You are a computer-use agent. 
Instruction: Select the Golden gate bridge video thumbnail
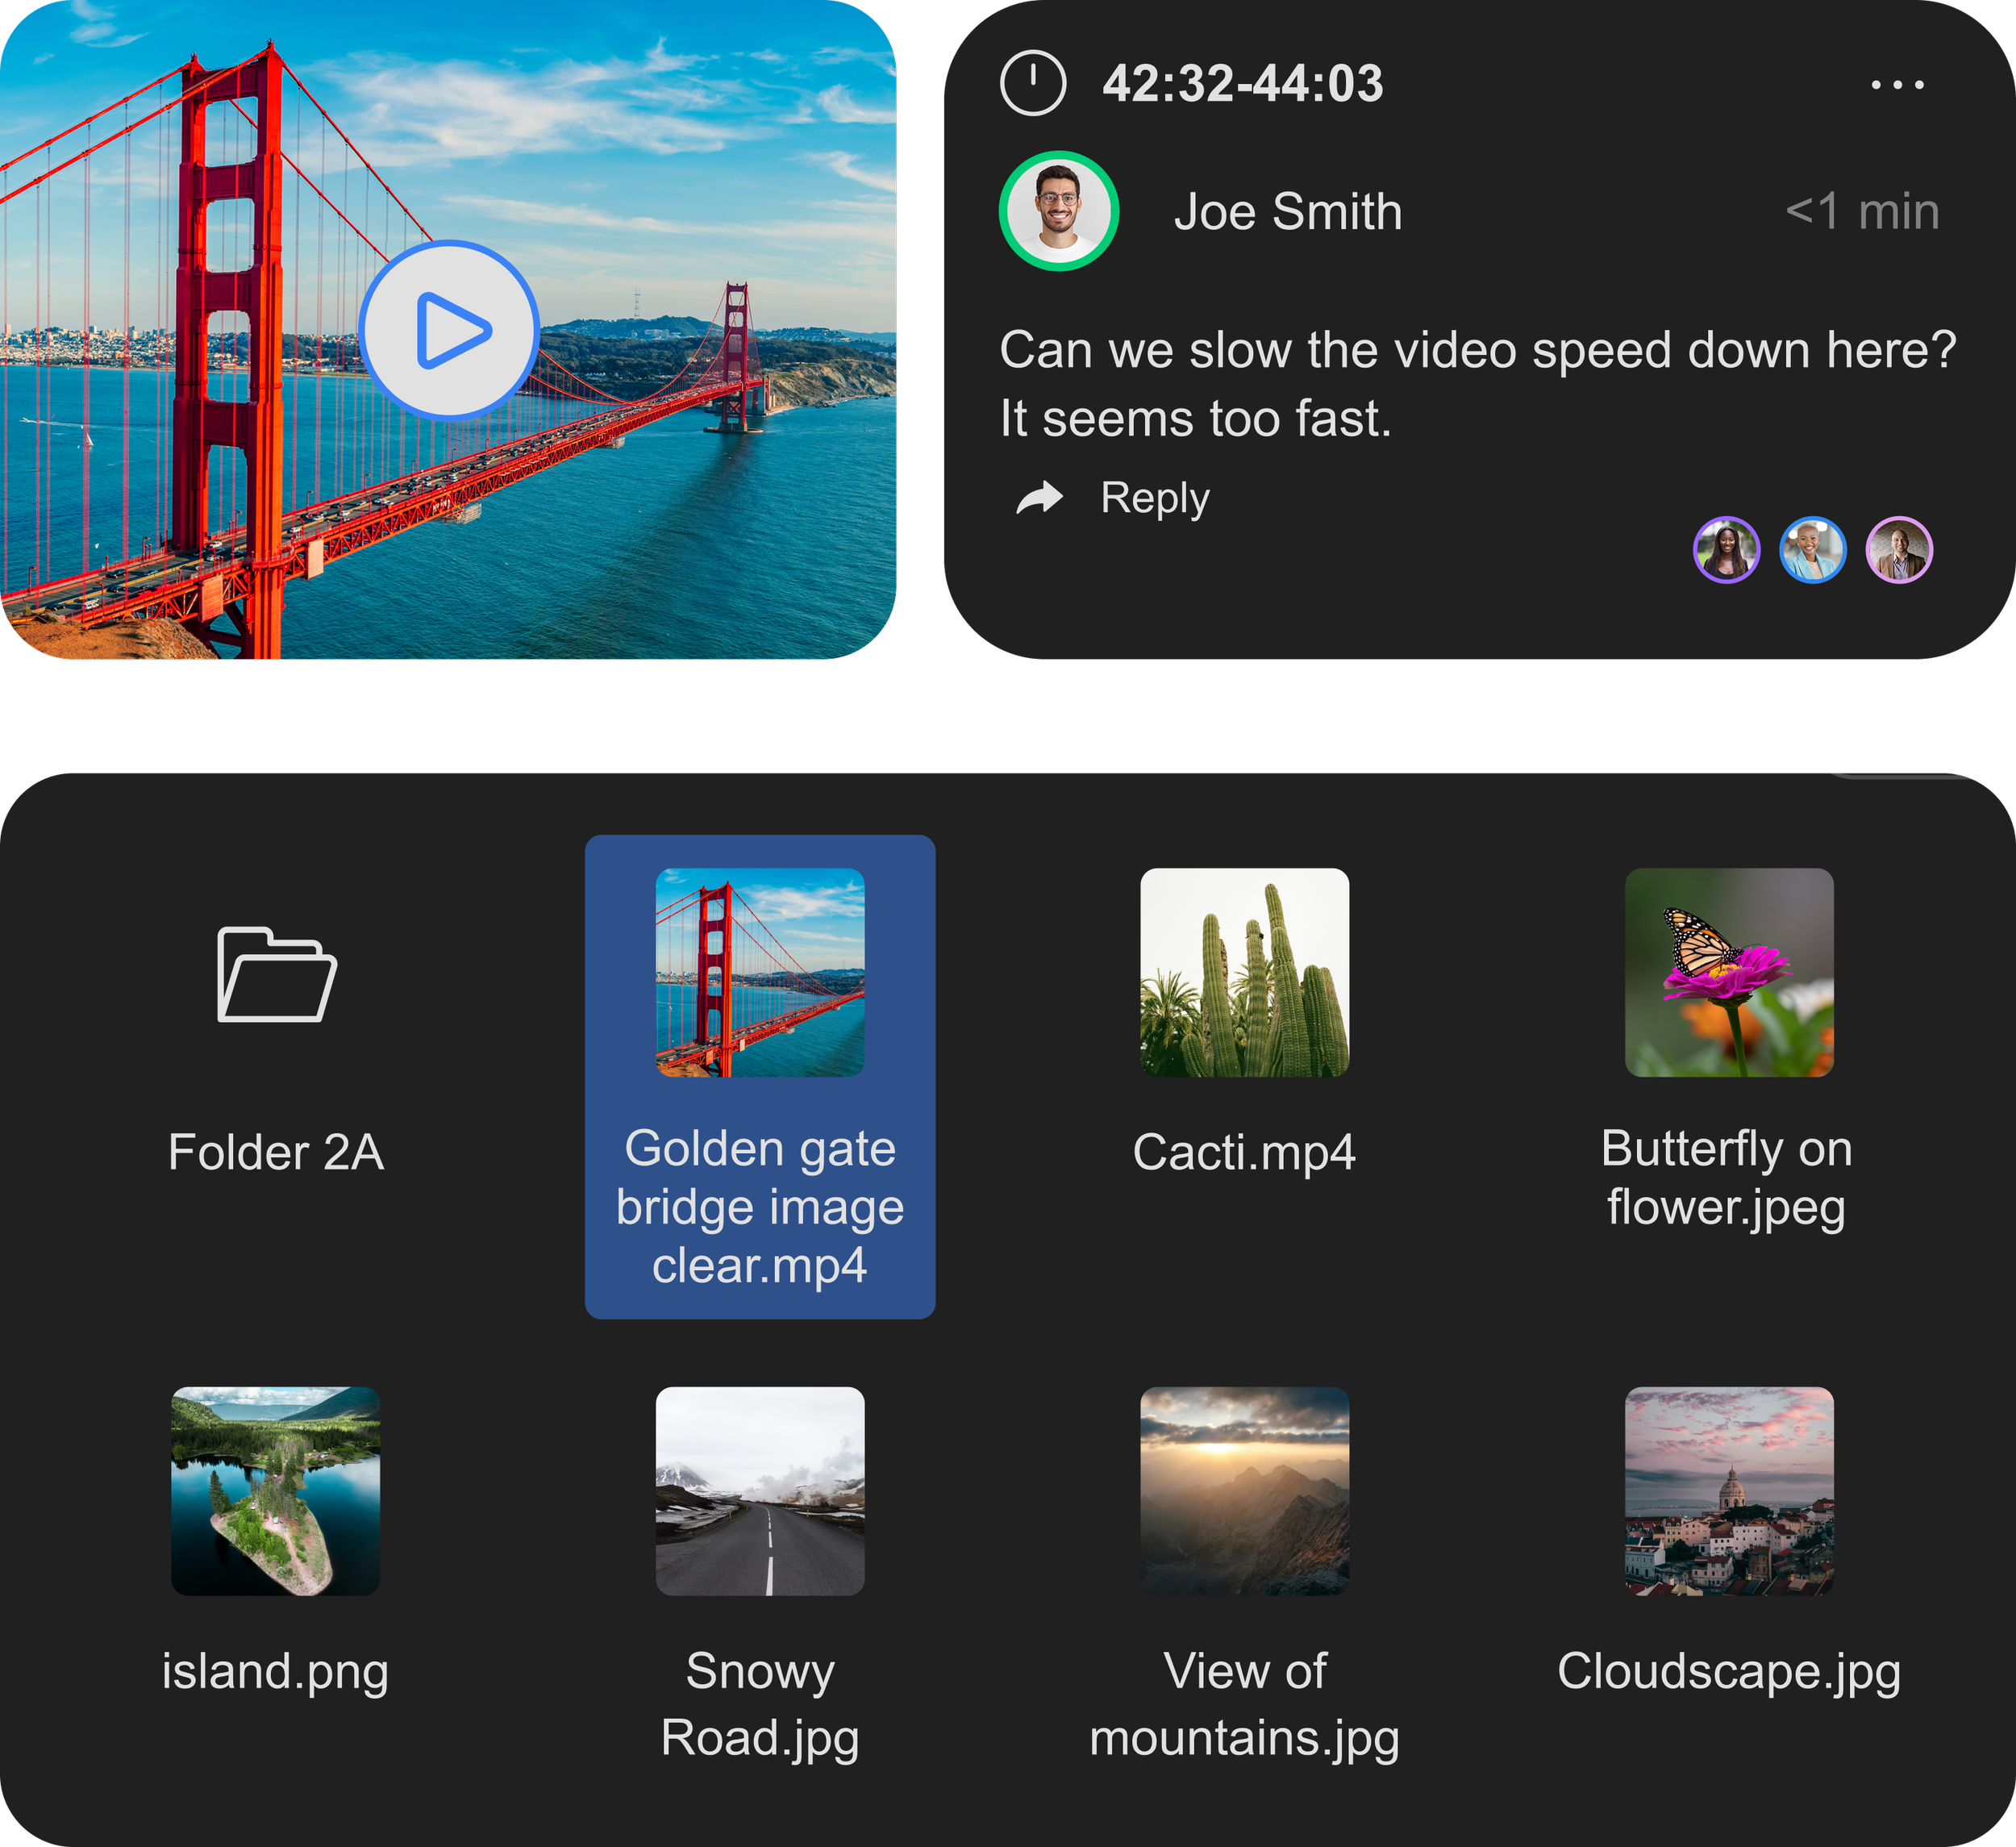click(760, 972)
